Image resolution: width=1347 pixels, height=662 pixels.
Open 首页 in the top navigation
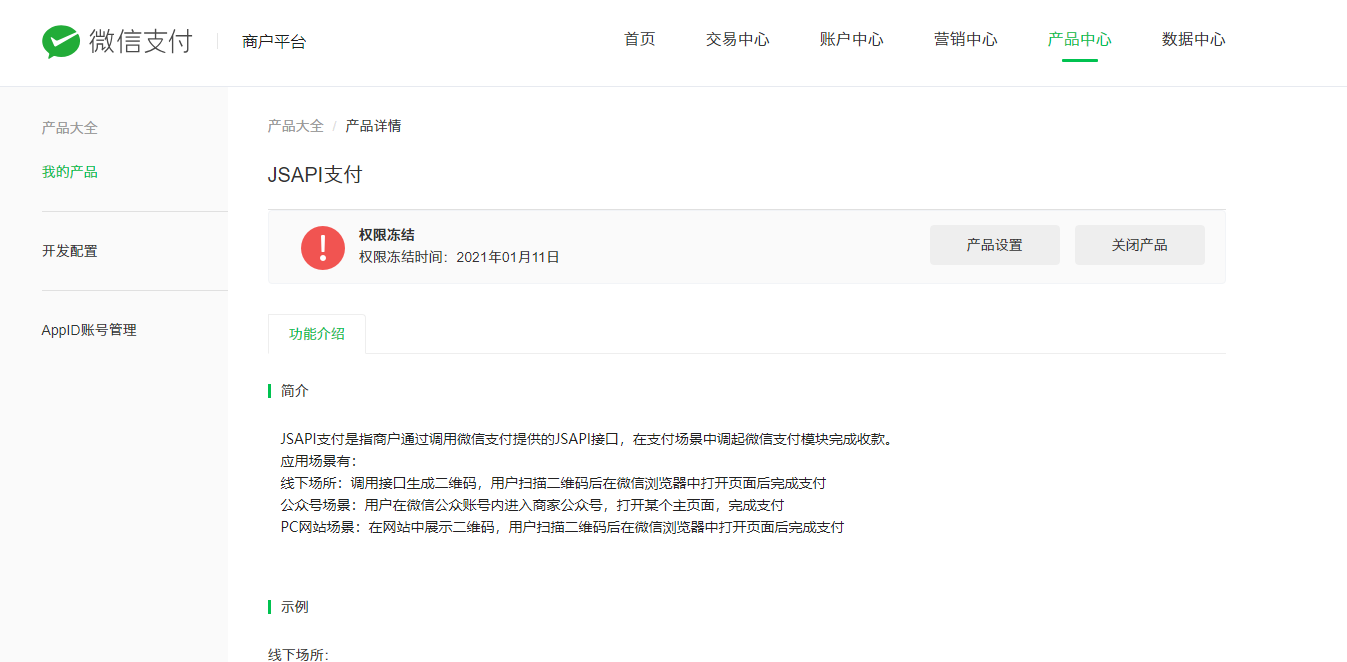click(640, 40)
